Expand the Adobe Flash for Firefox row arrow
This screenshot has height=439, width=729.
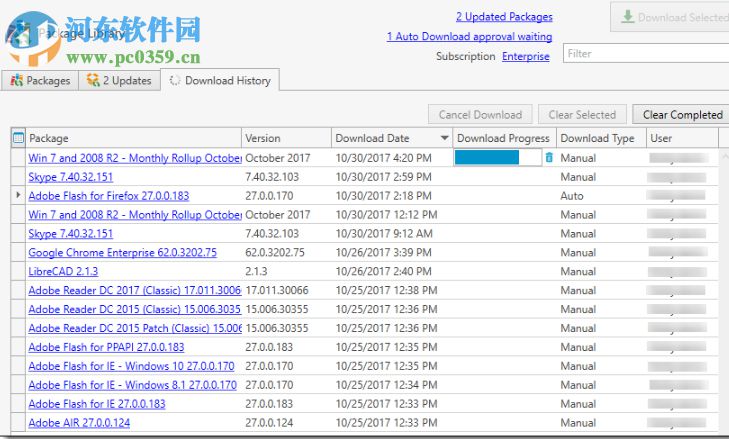click(x=18, y=195)
